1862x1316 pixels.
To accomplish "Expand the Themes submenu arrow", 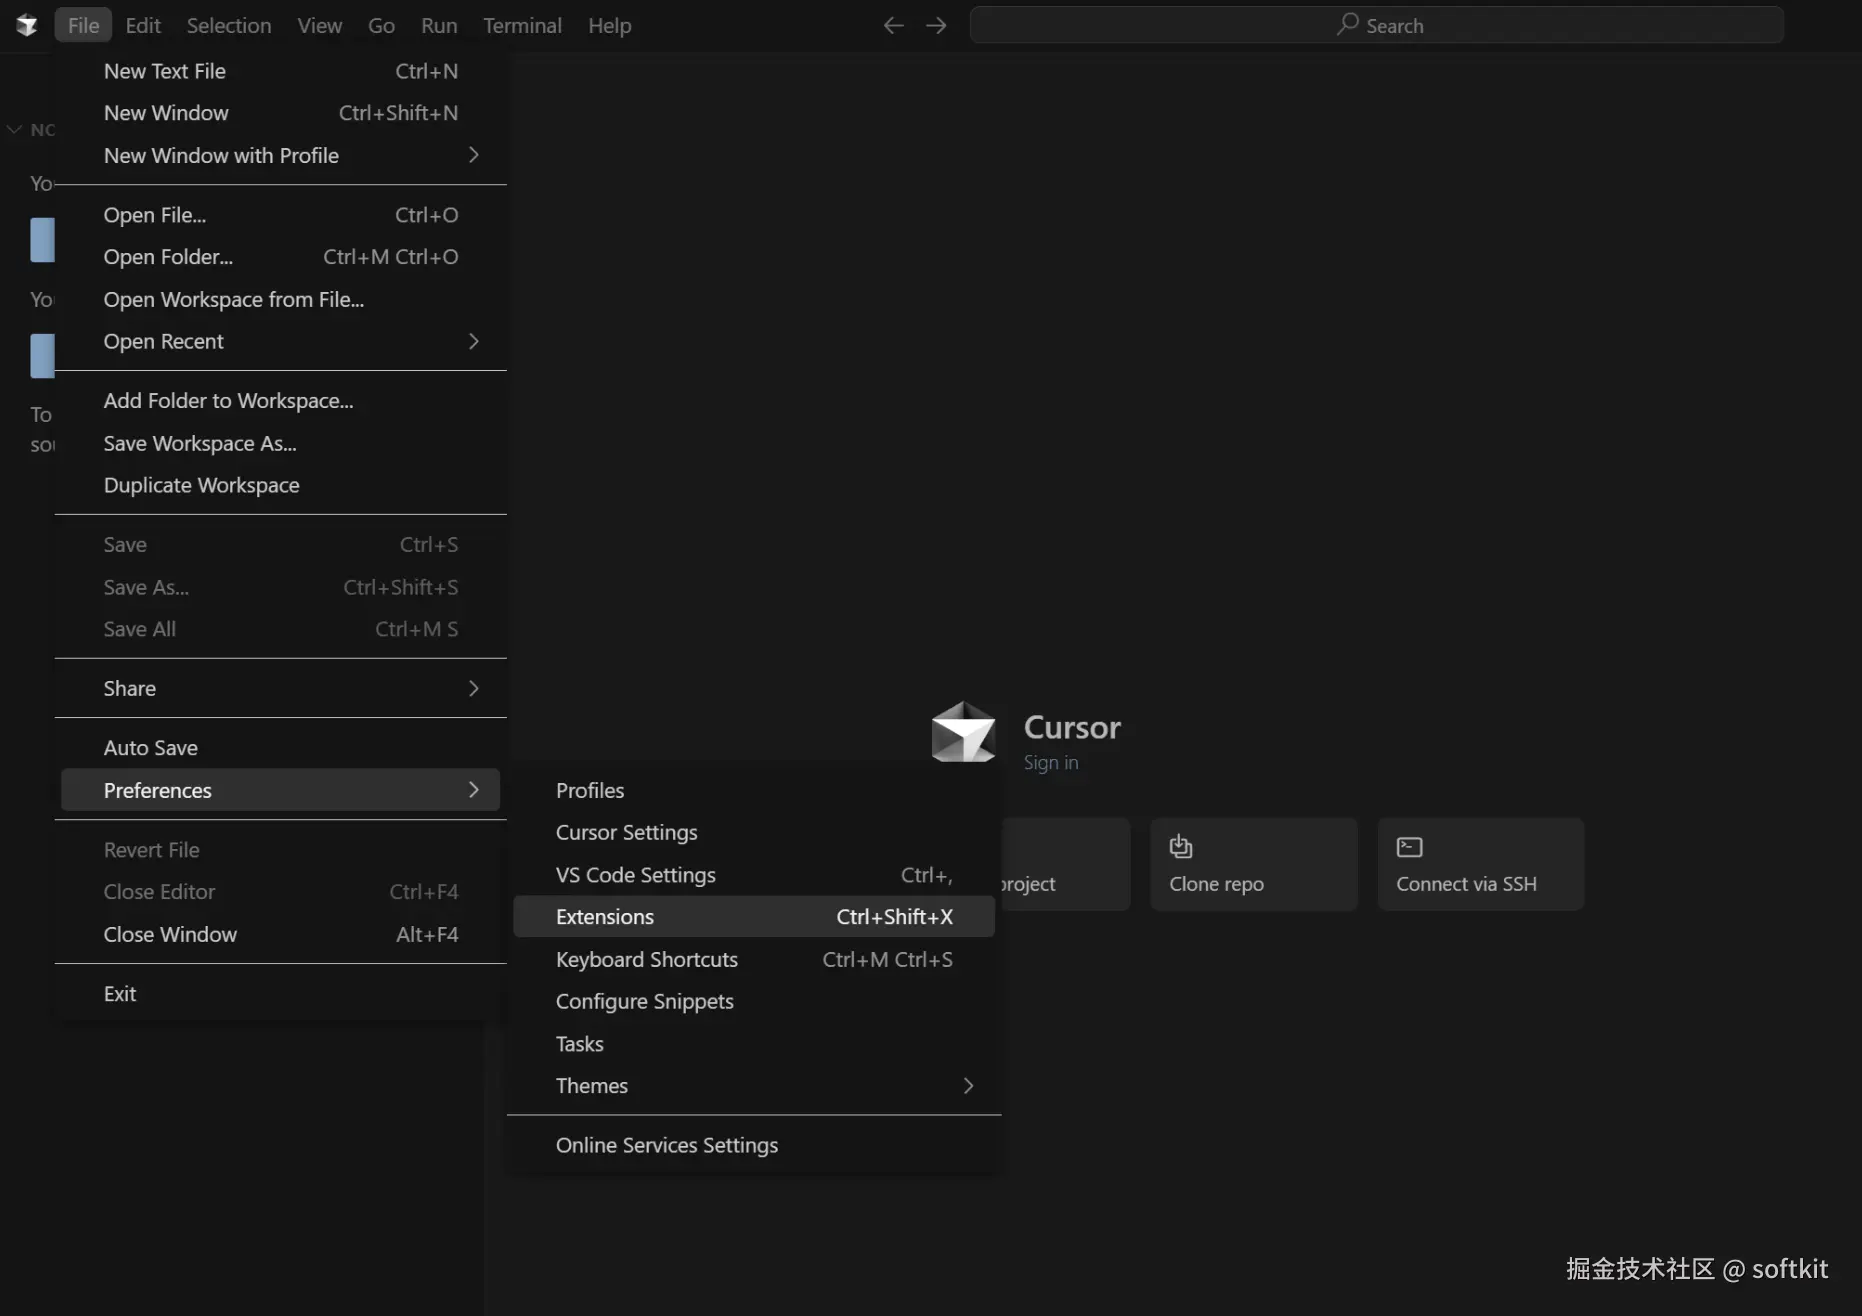I will [x=968, y=1086].
